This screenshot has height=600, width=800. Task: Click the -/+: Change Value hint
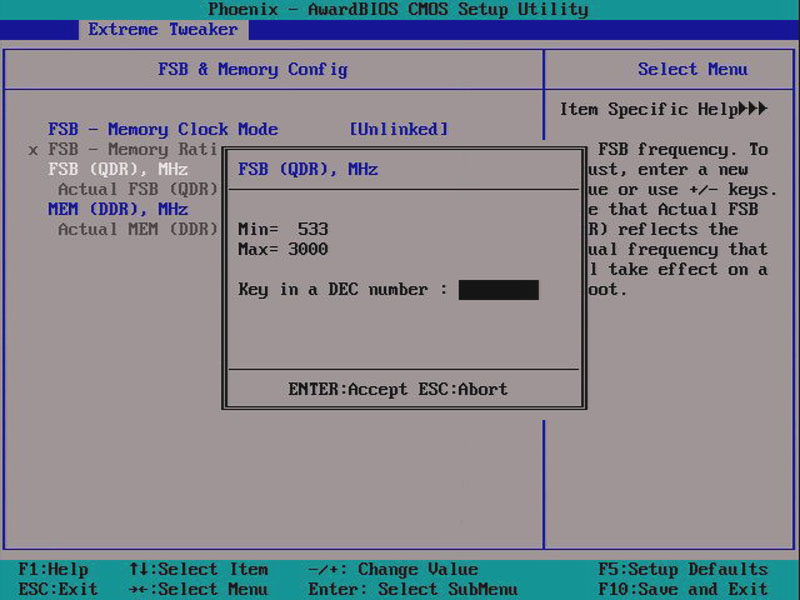pyautogui.click(x=393, y=569)
